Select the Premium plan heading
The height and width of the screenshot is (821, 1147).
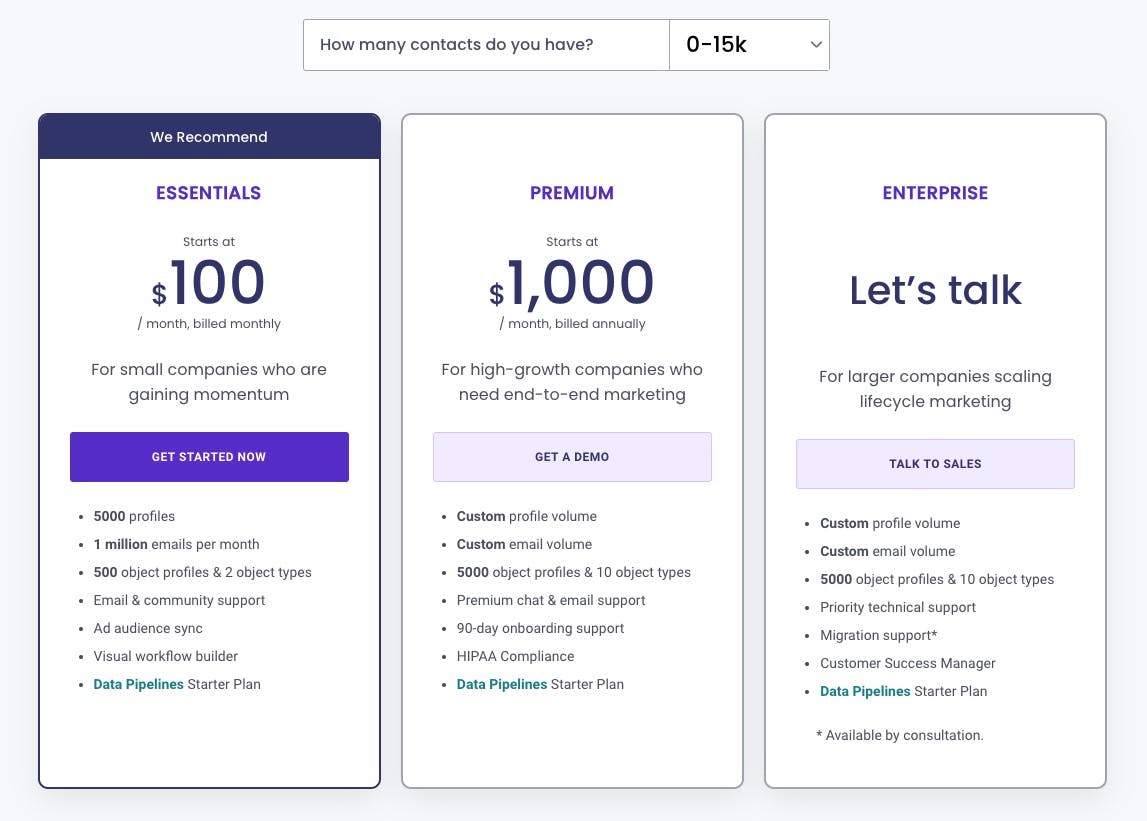[572, 193]
